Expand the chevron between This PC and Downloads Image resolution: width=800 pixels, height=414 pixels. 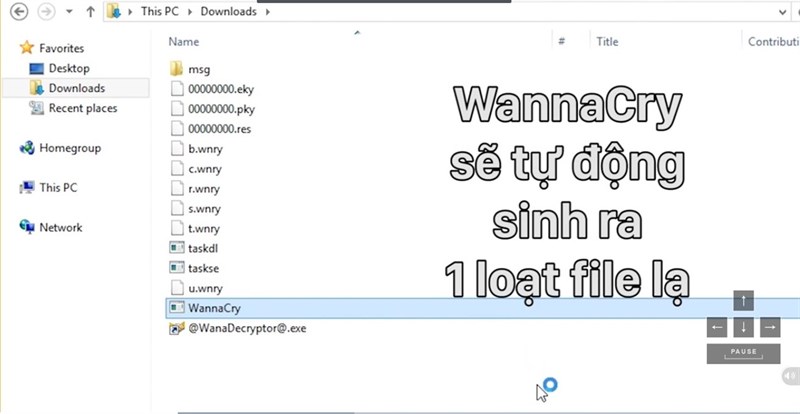click(x=190, y=12)
